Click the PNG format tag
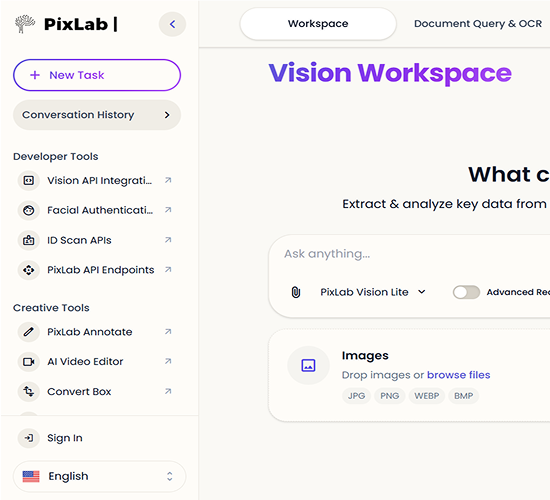The image size is (550, 500). point(390,396)
